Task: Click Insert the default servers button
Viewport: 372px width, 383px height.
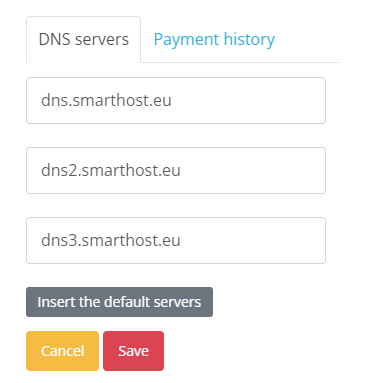Action: [x=119, y=302]
